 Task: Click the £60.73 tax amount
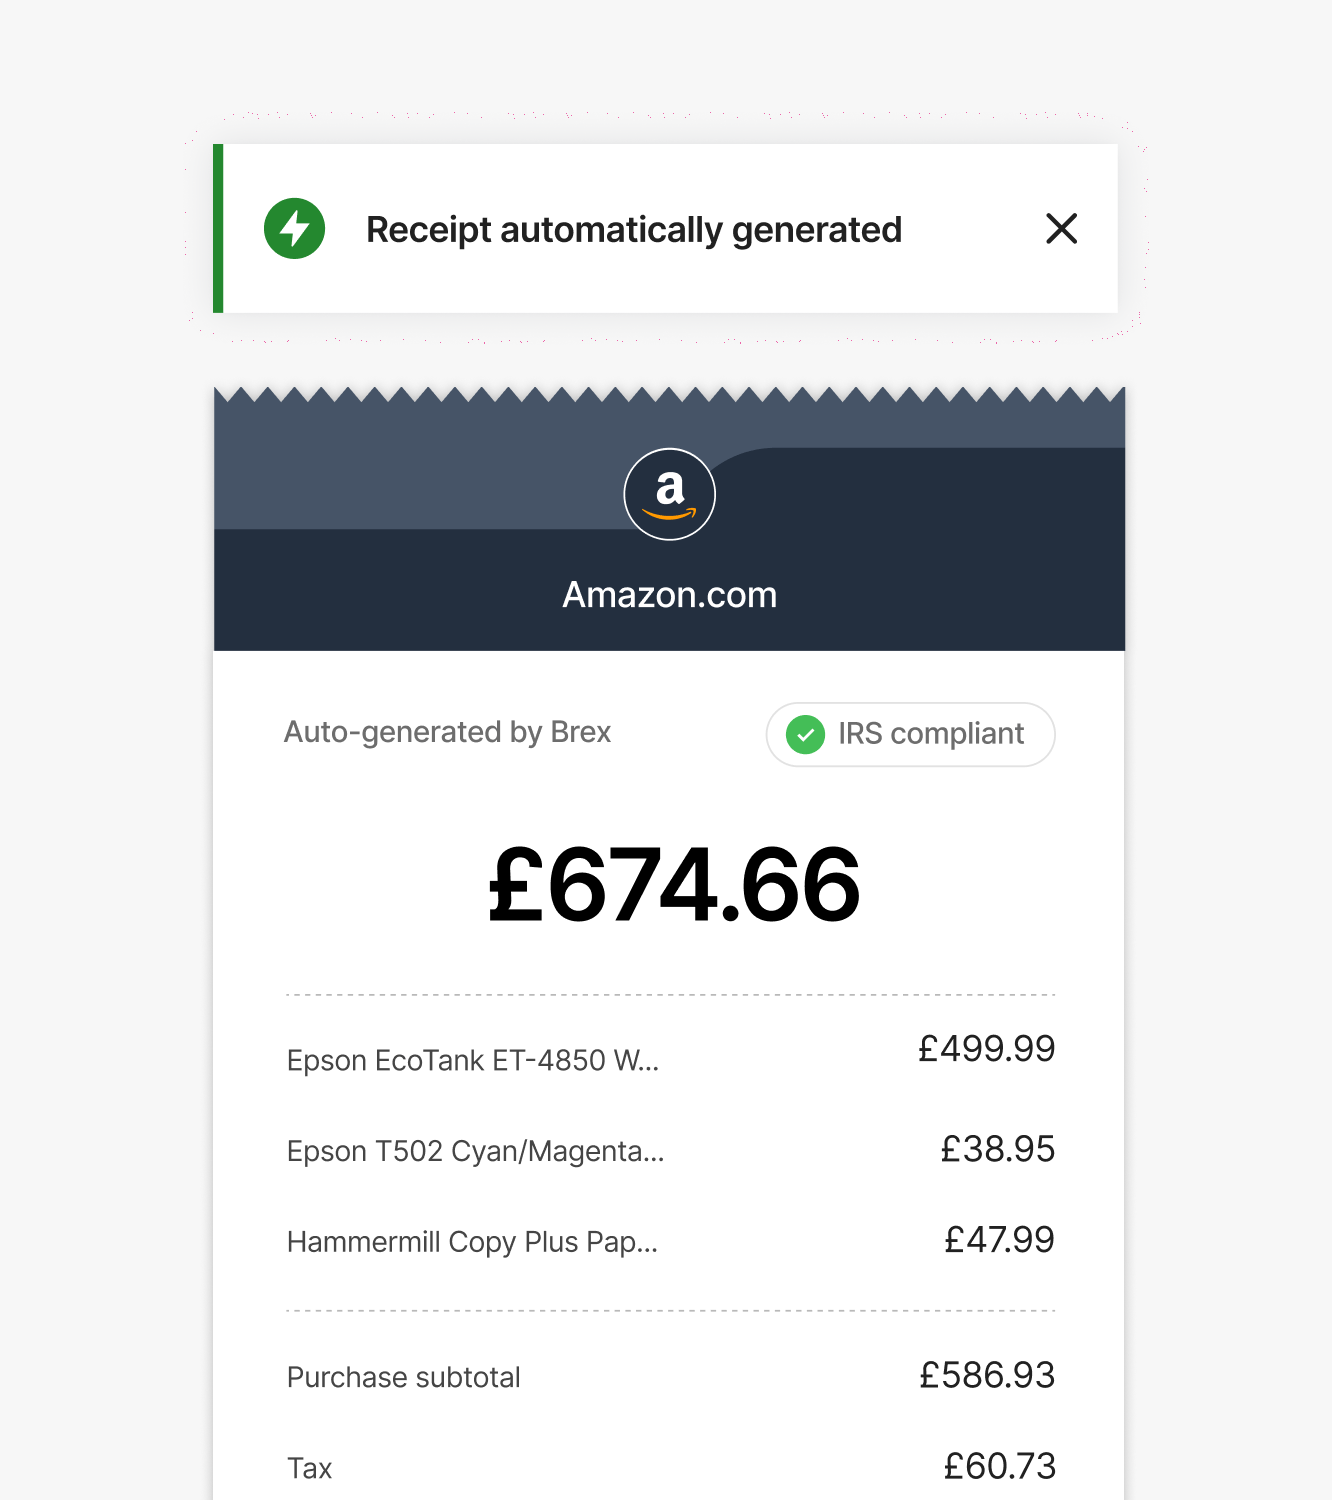coord(999,1467)
